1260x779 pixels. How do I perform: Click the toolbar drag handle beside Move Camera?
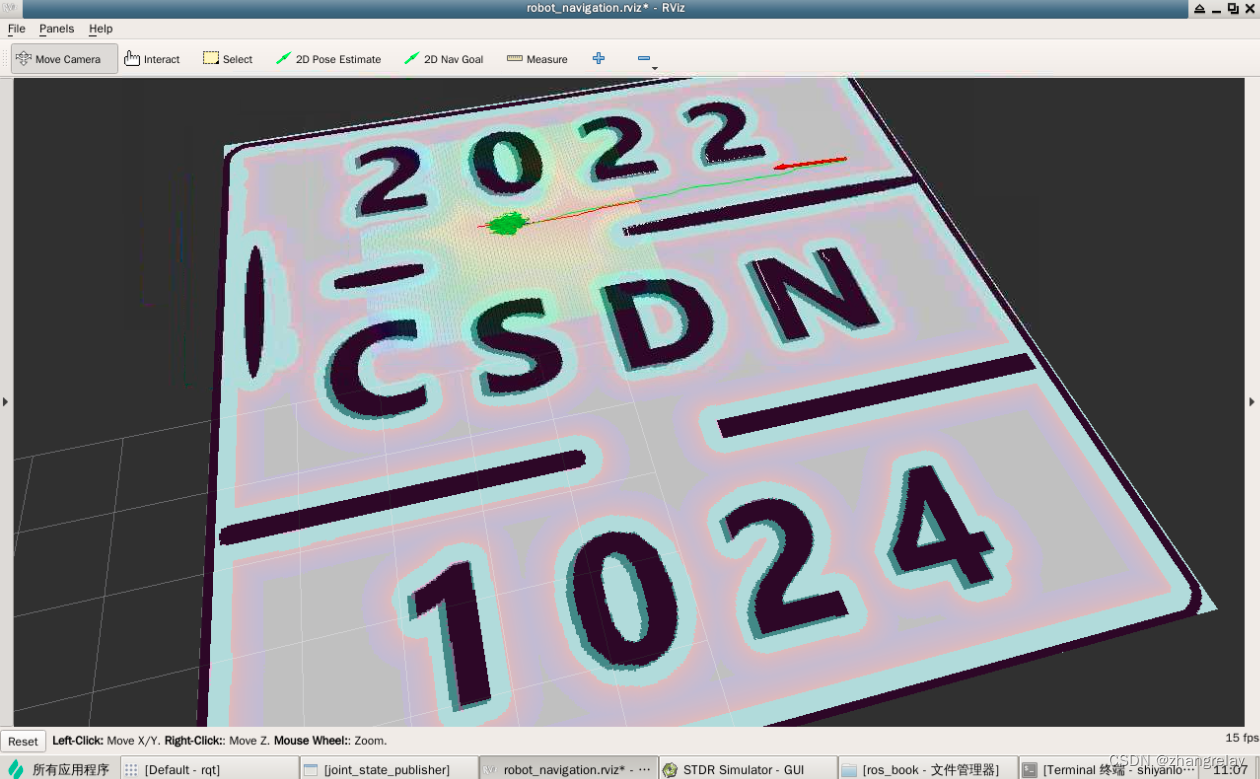tap(6, 59)
